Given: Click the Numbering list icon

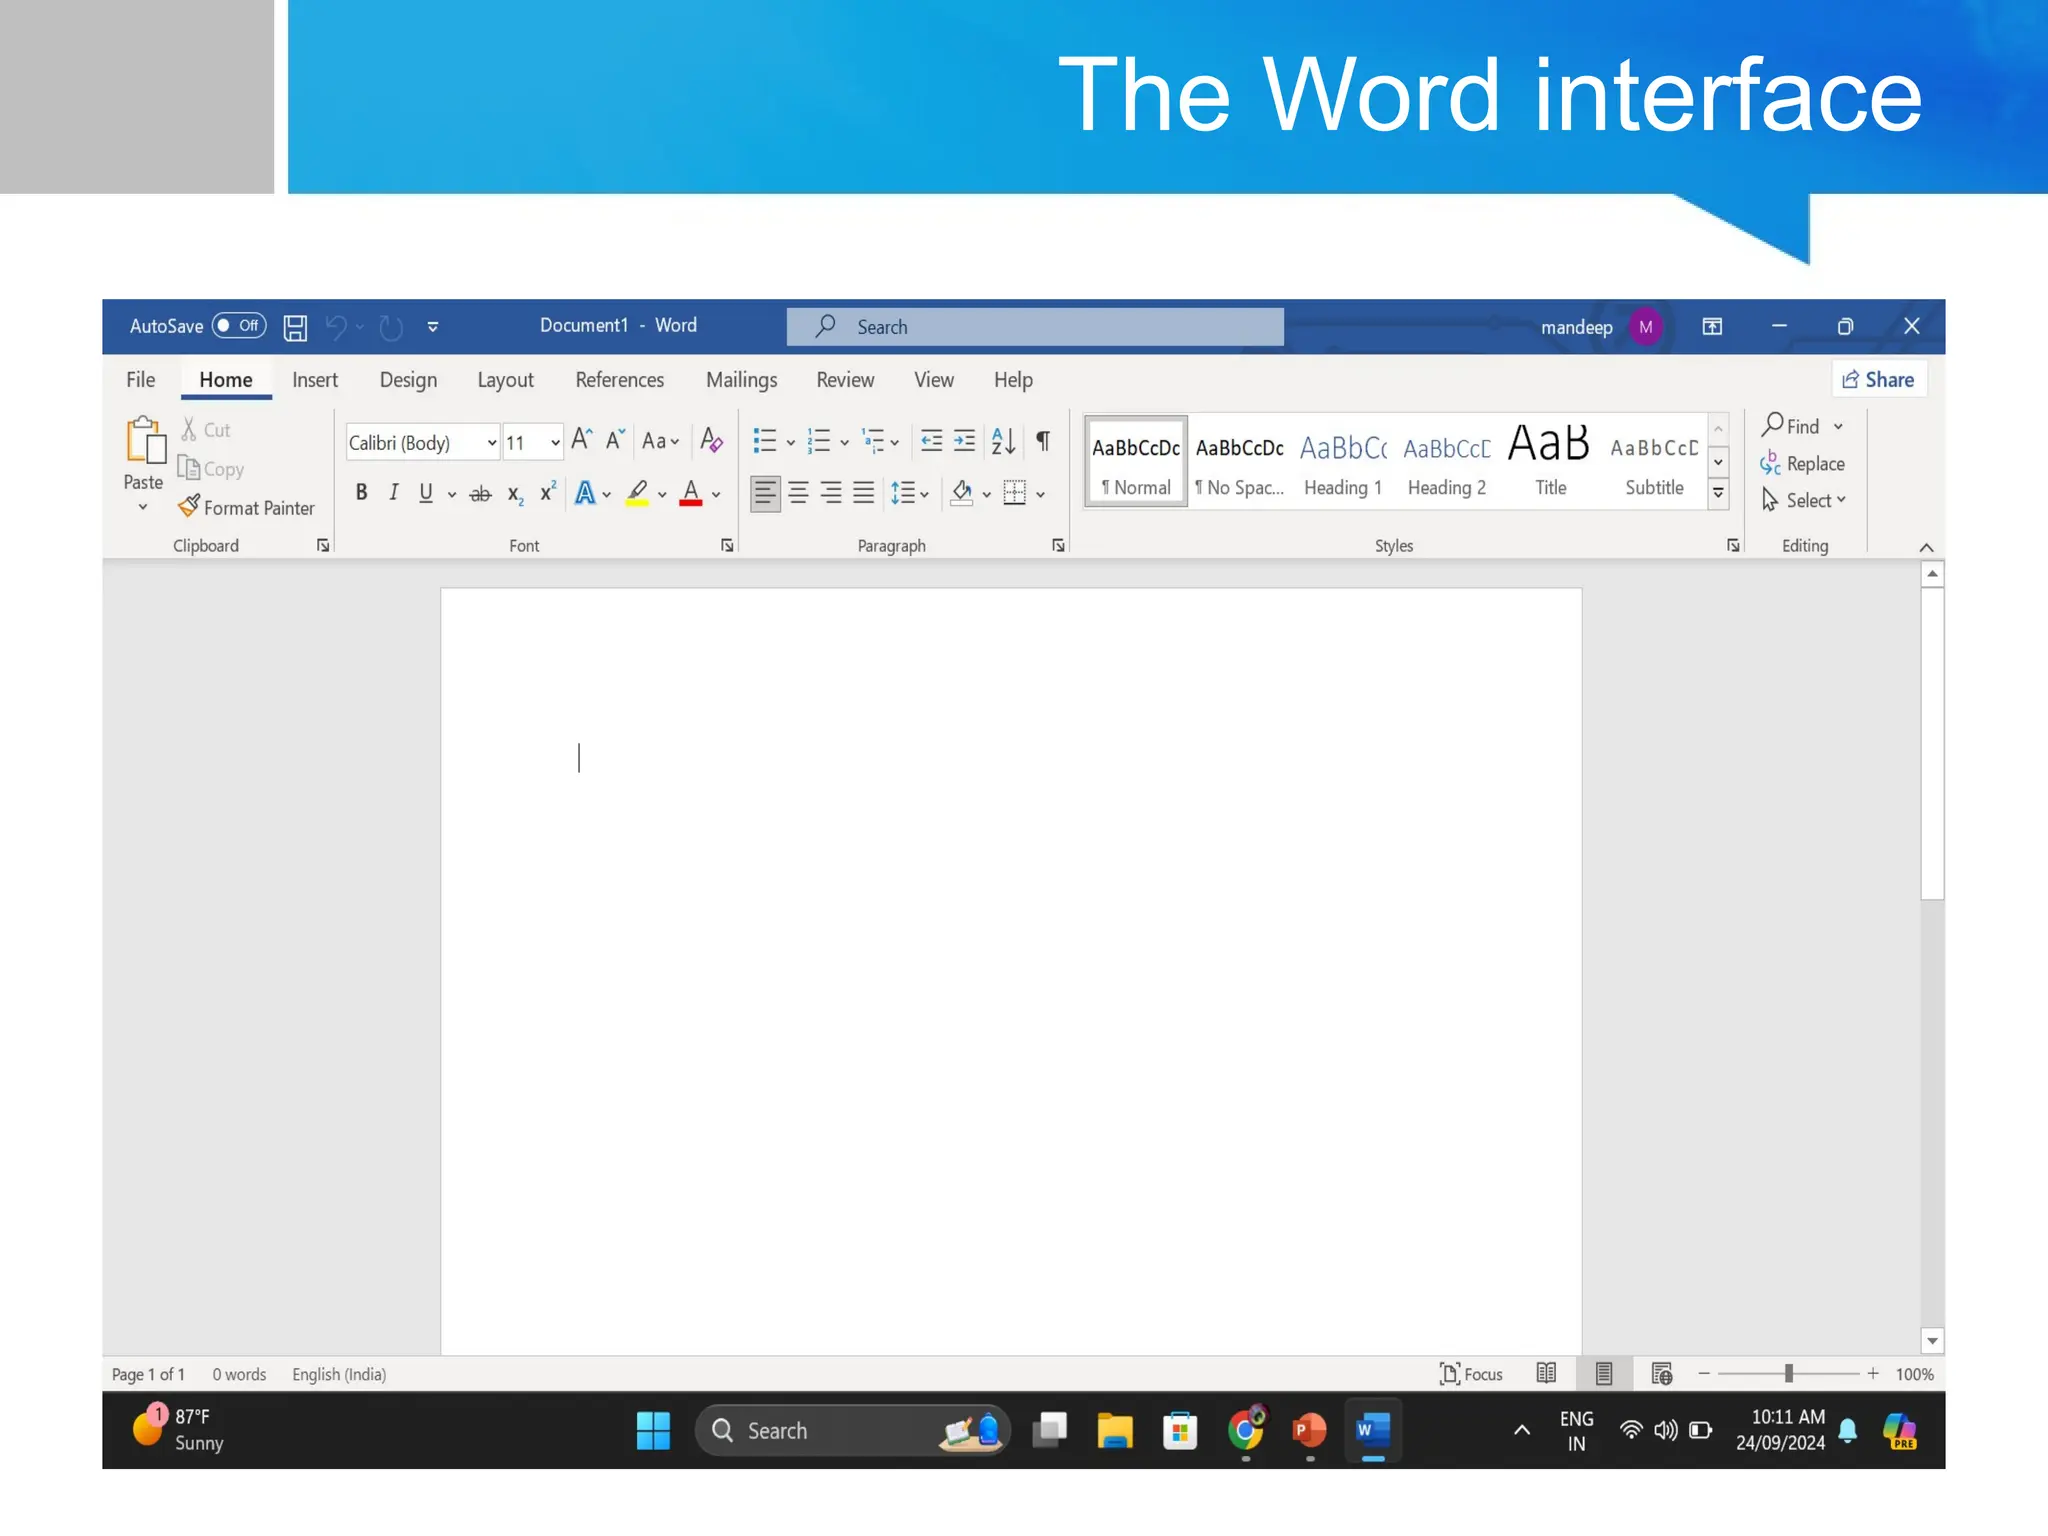Looking at the screenshot, I should [x=818, y=440].
